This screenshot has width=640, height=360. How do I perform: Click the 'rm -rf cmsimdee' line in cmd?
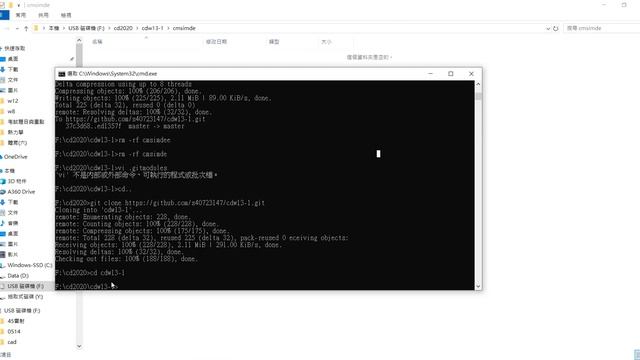click(113, 140)
